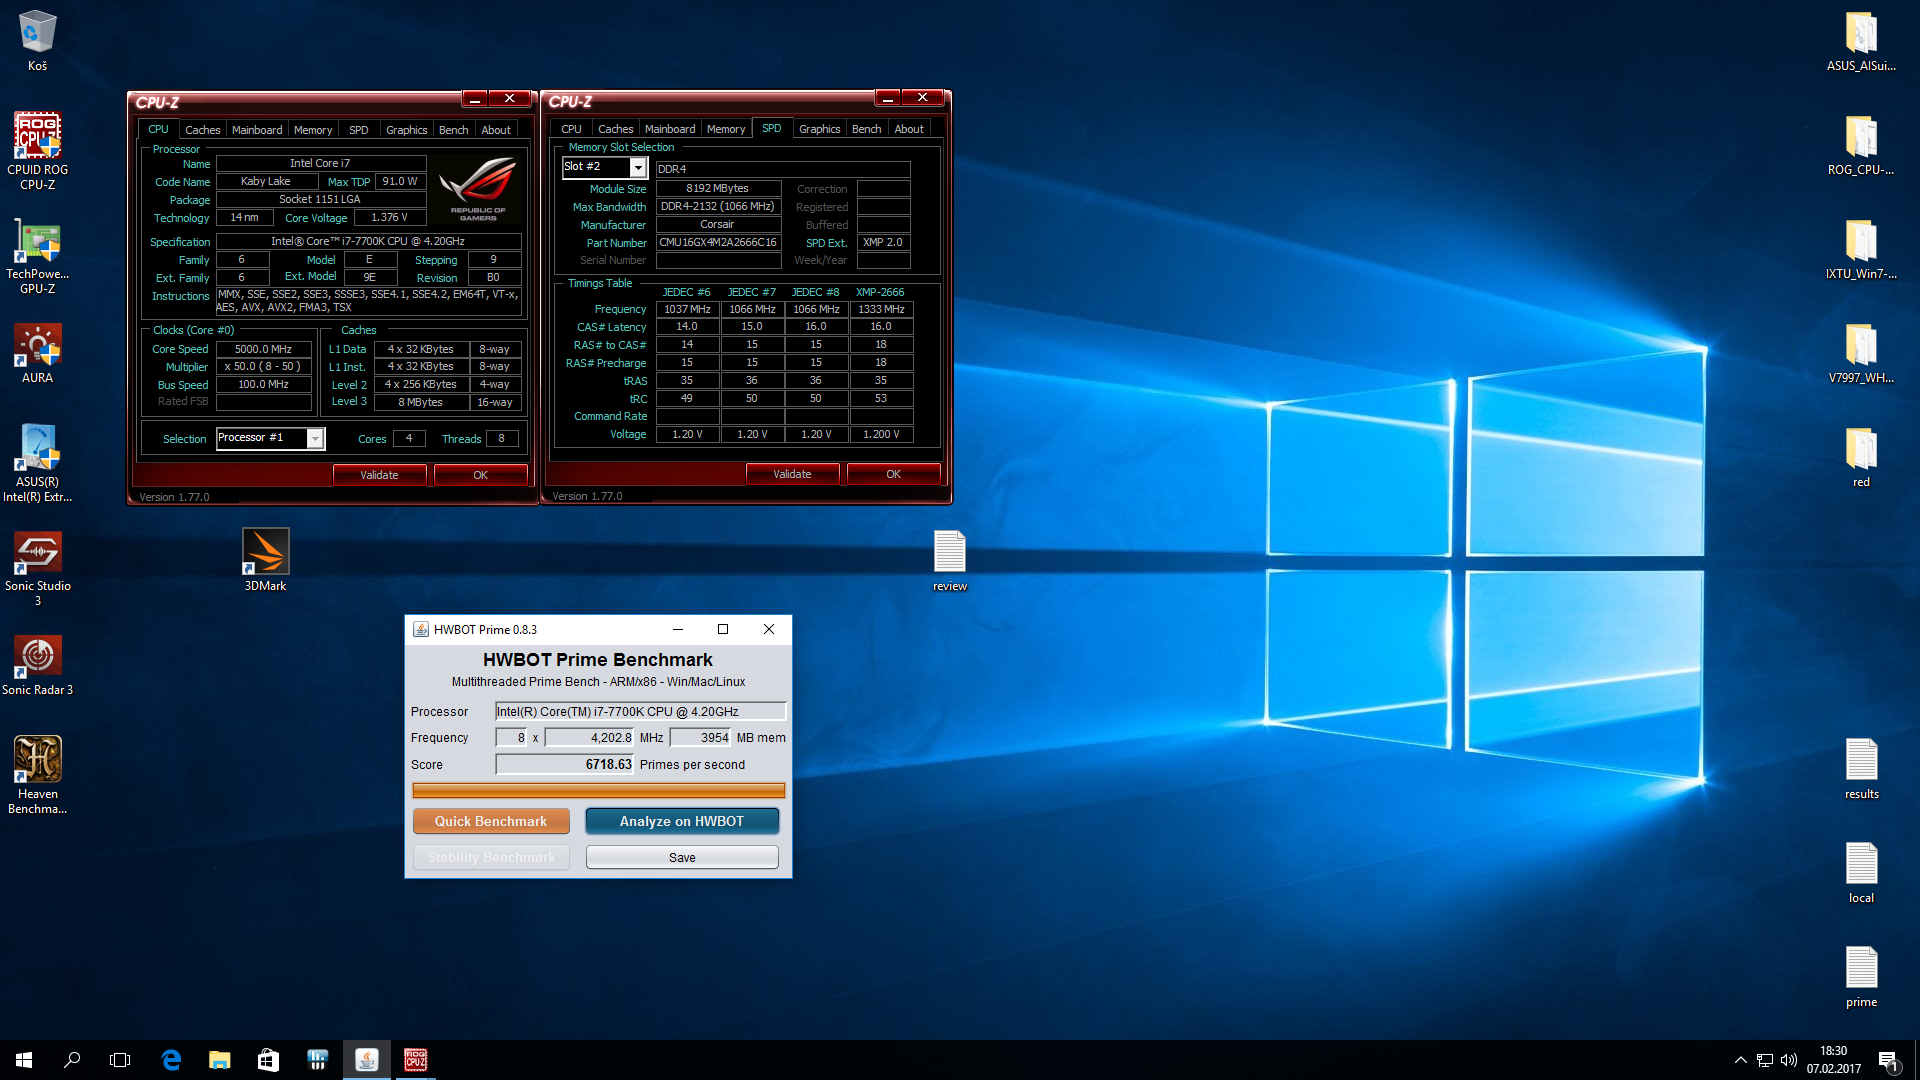Open Sonic Radar 3 shortcut
Image resolution: width=1920 pixels, height=1080 pixels.
[x=37, y=665]
